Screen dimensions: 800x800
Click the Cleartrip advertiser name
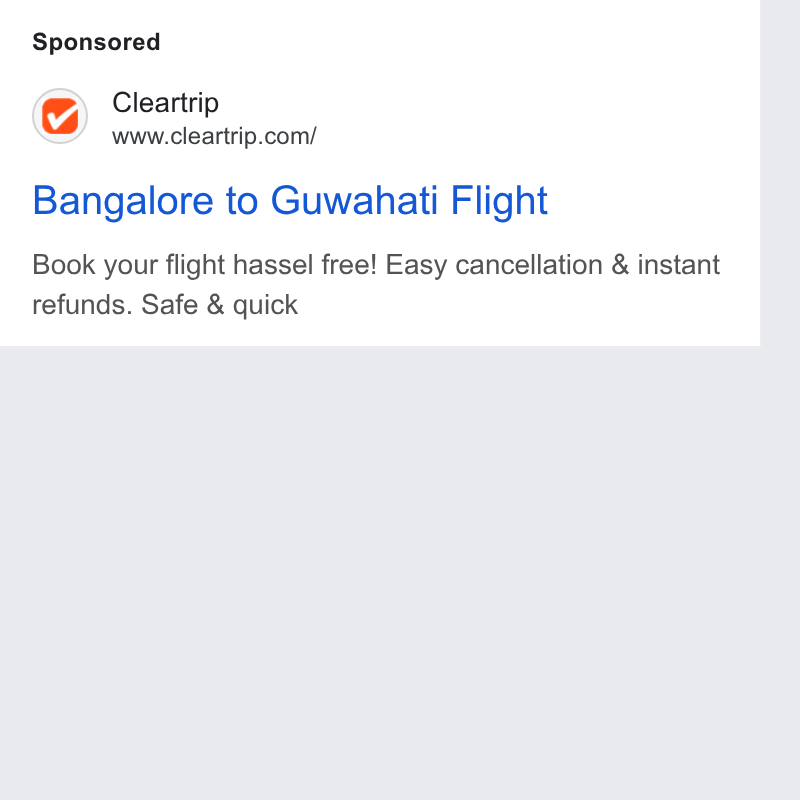165,103
